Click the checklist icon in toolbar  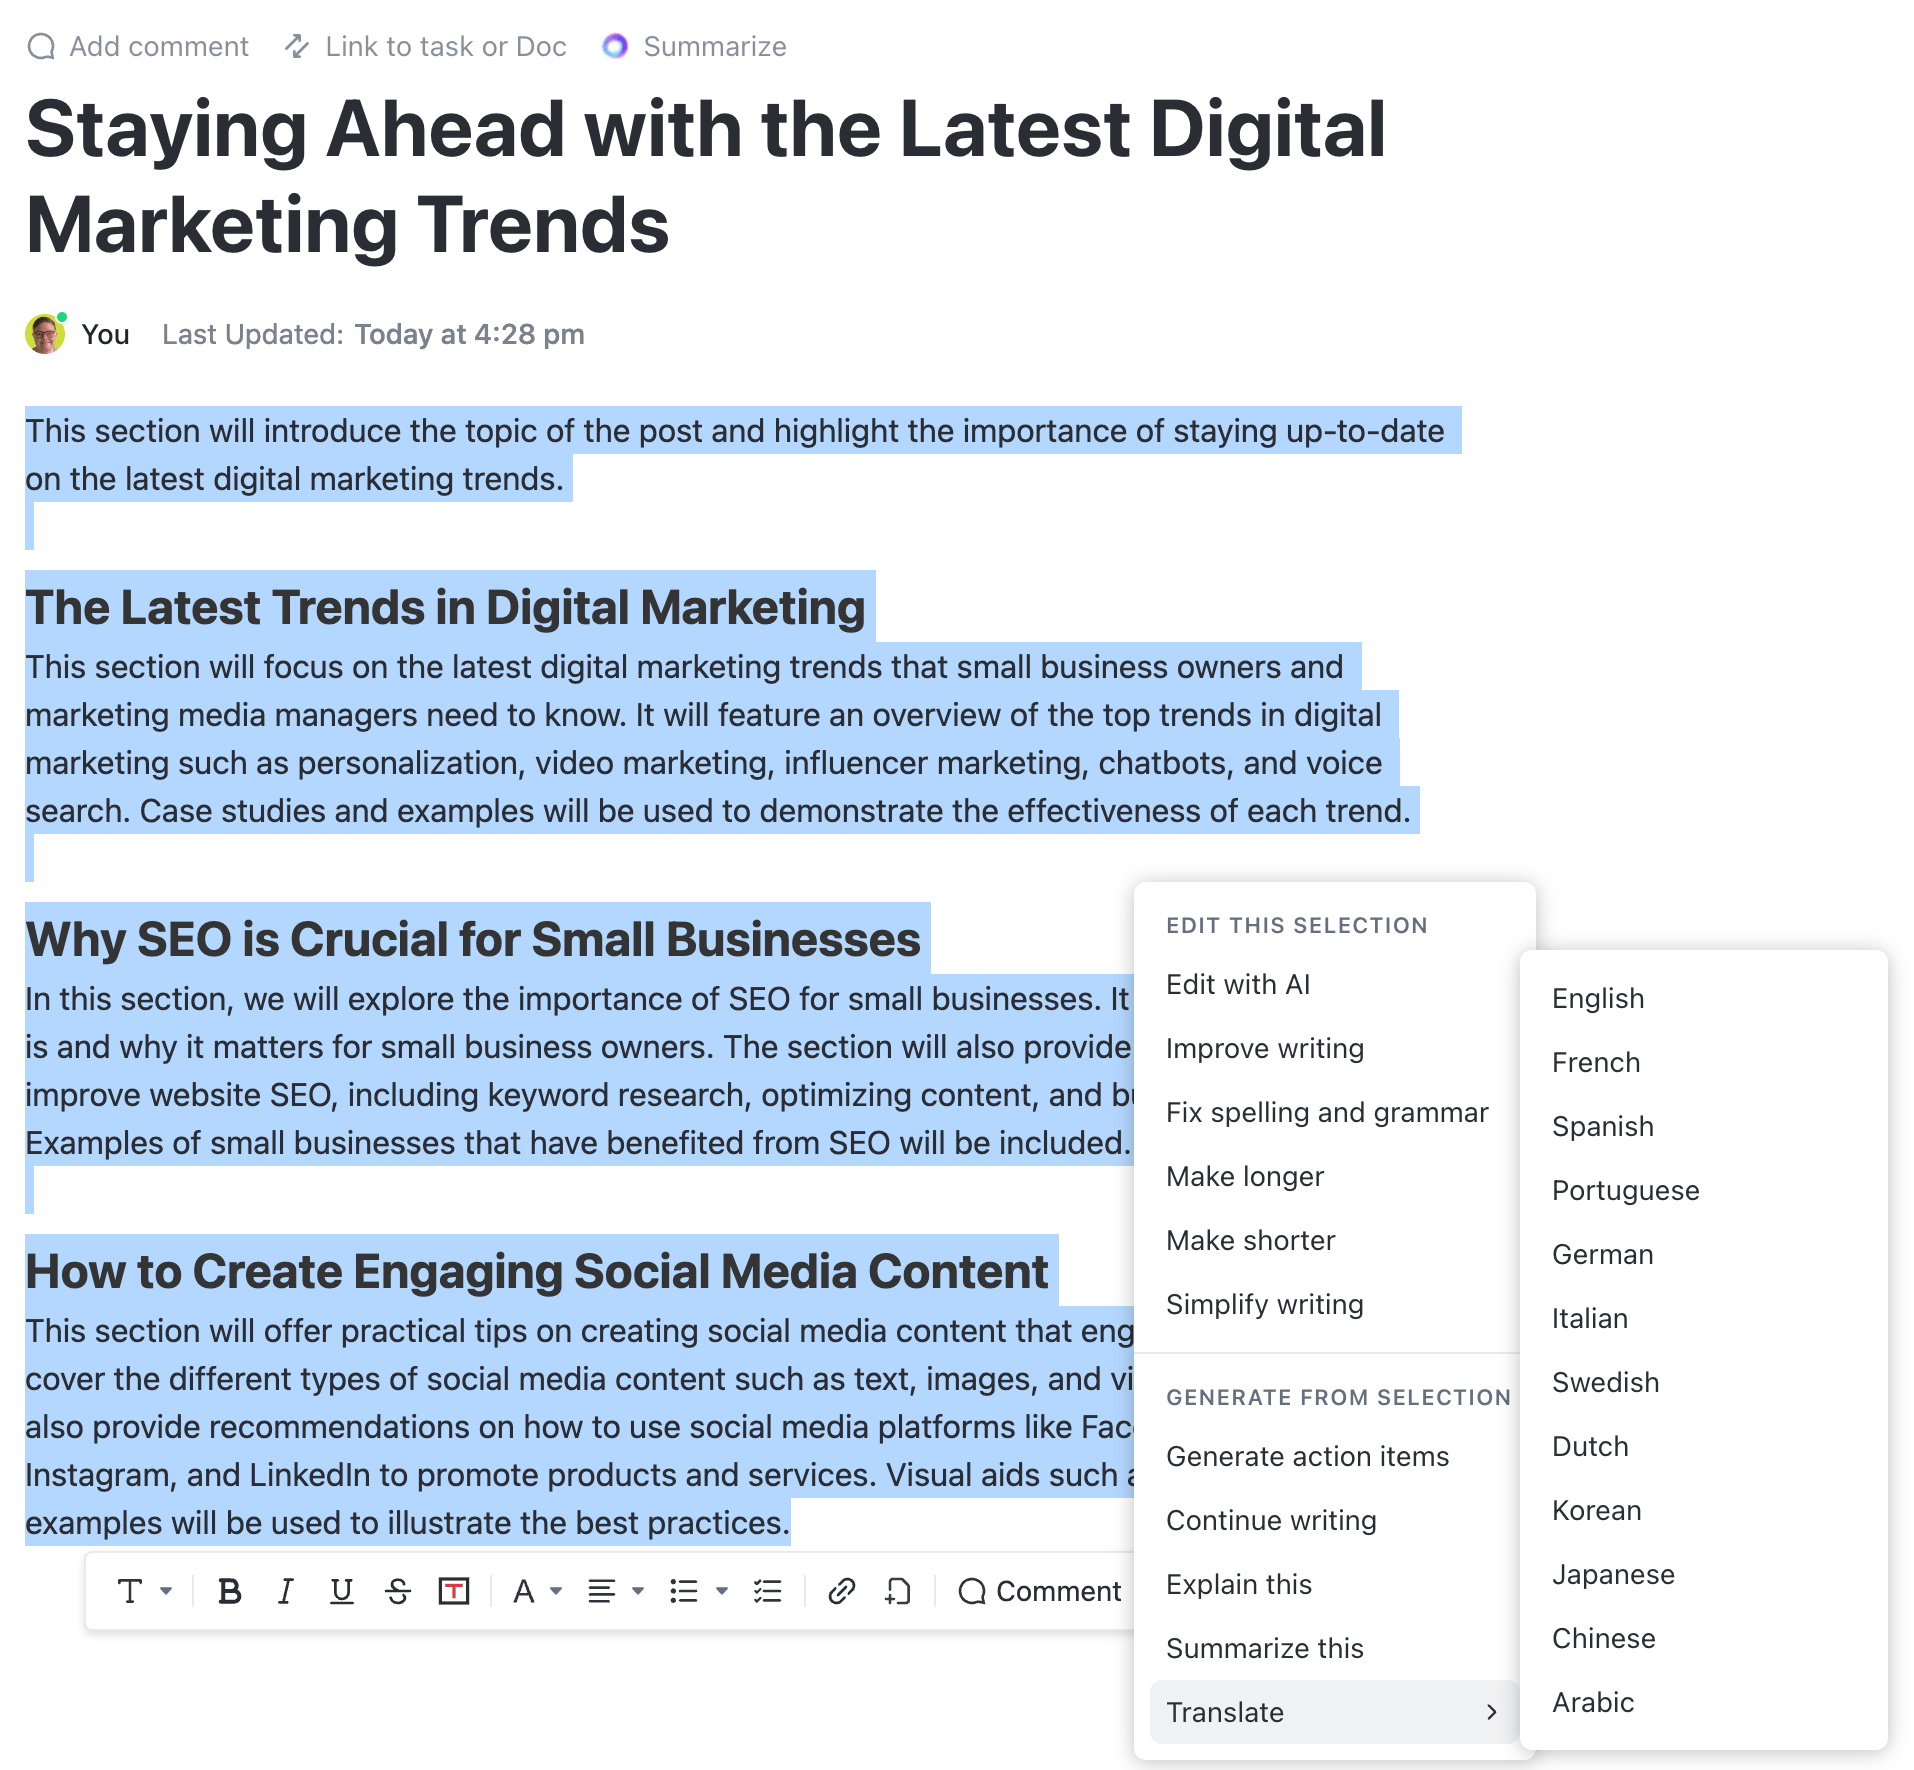768,1591
